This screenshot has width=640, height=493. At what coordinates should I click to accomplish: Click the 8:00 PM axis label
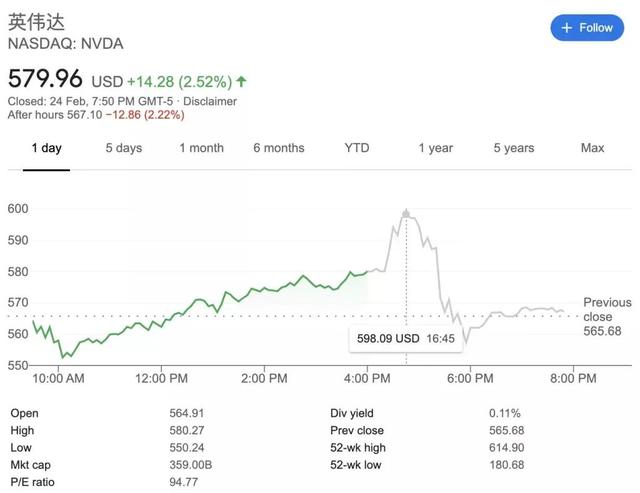click(x=573, y=378)
